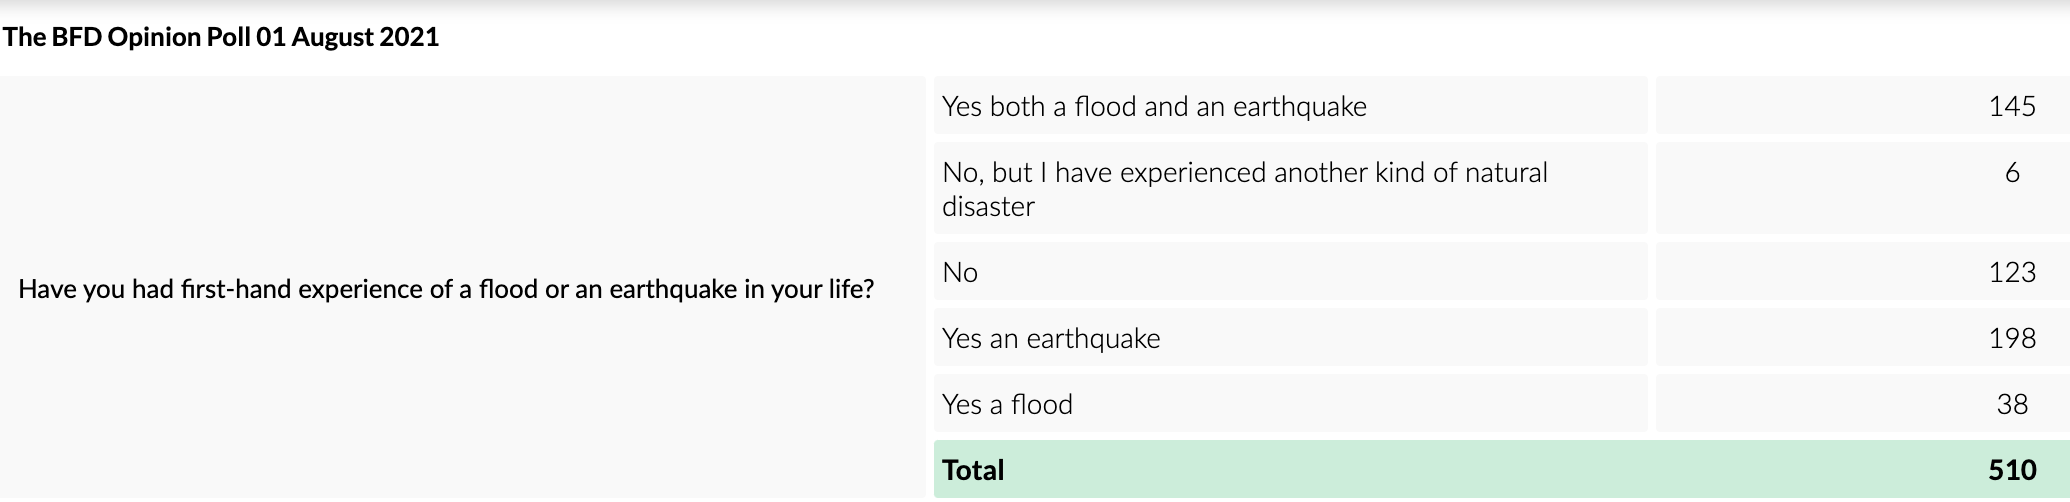This screenshot has width=2070, height=502.
Task: Click the total value 510
Action: tap(2011, 470)
